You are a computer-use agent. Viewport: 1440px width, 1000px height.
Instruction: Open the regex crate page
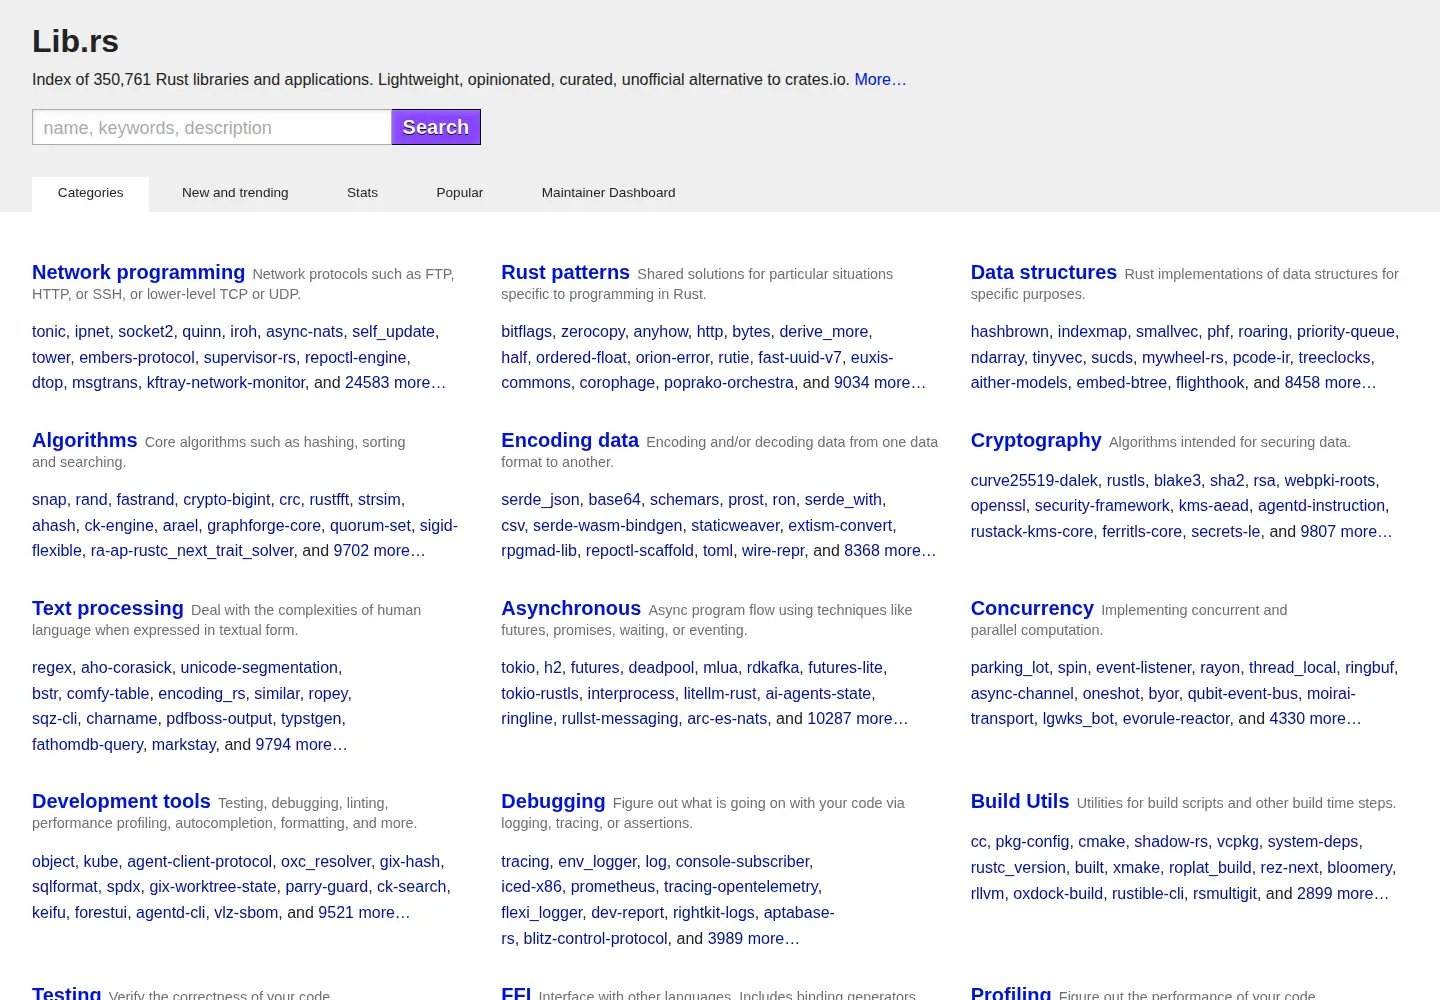pos(52,667)
